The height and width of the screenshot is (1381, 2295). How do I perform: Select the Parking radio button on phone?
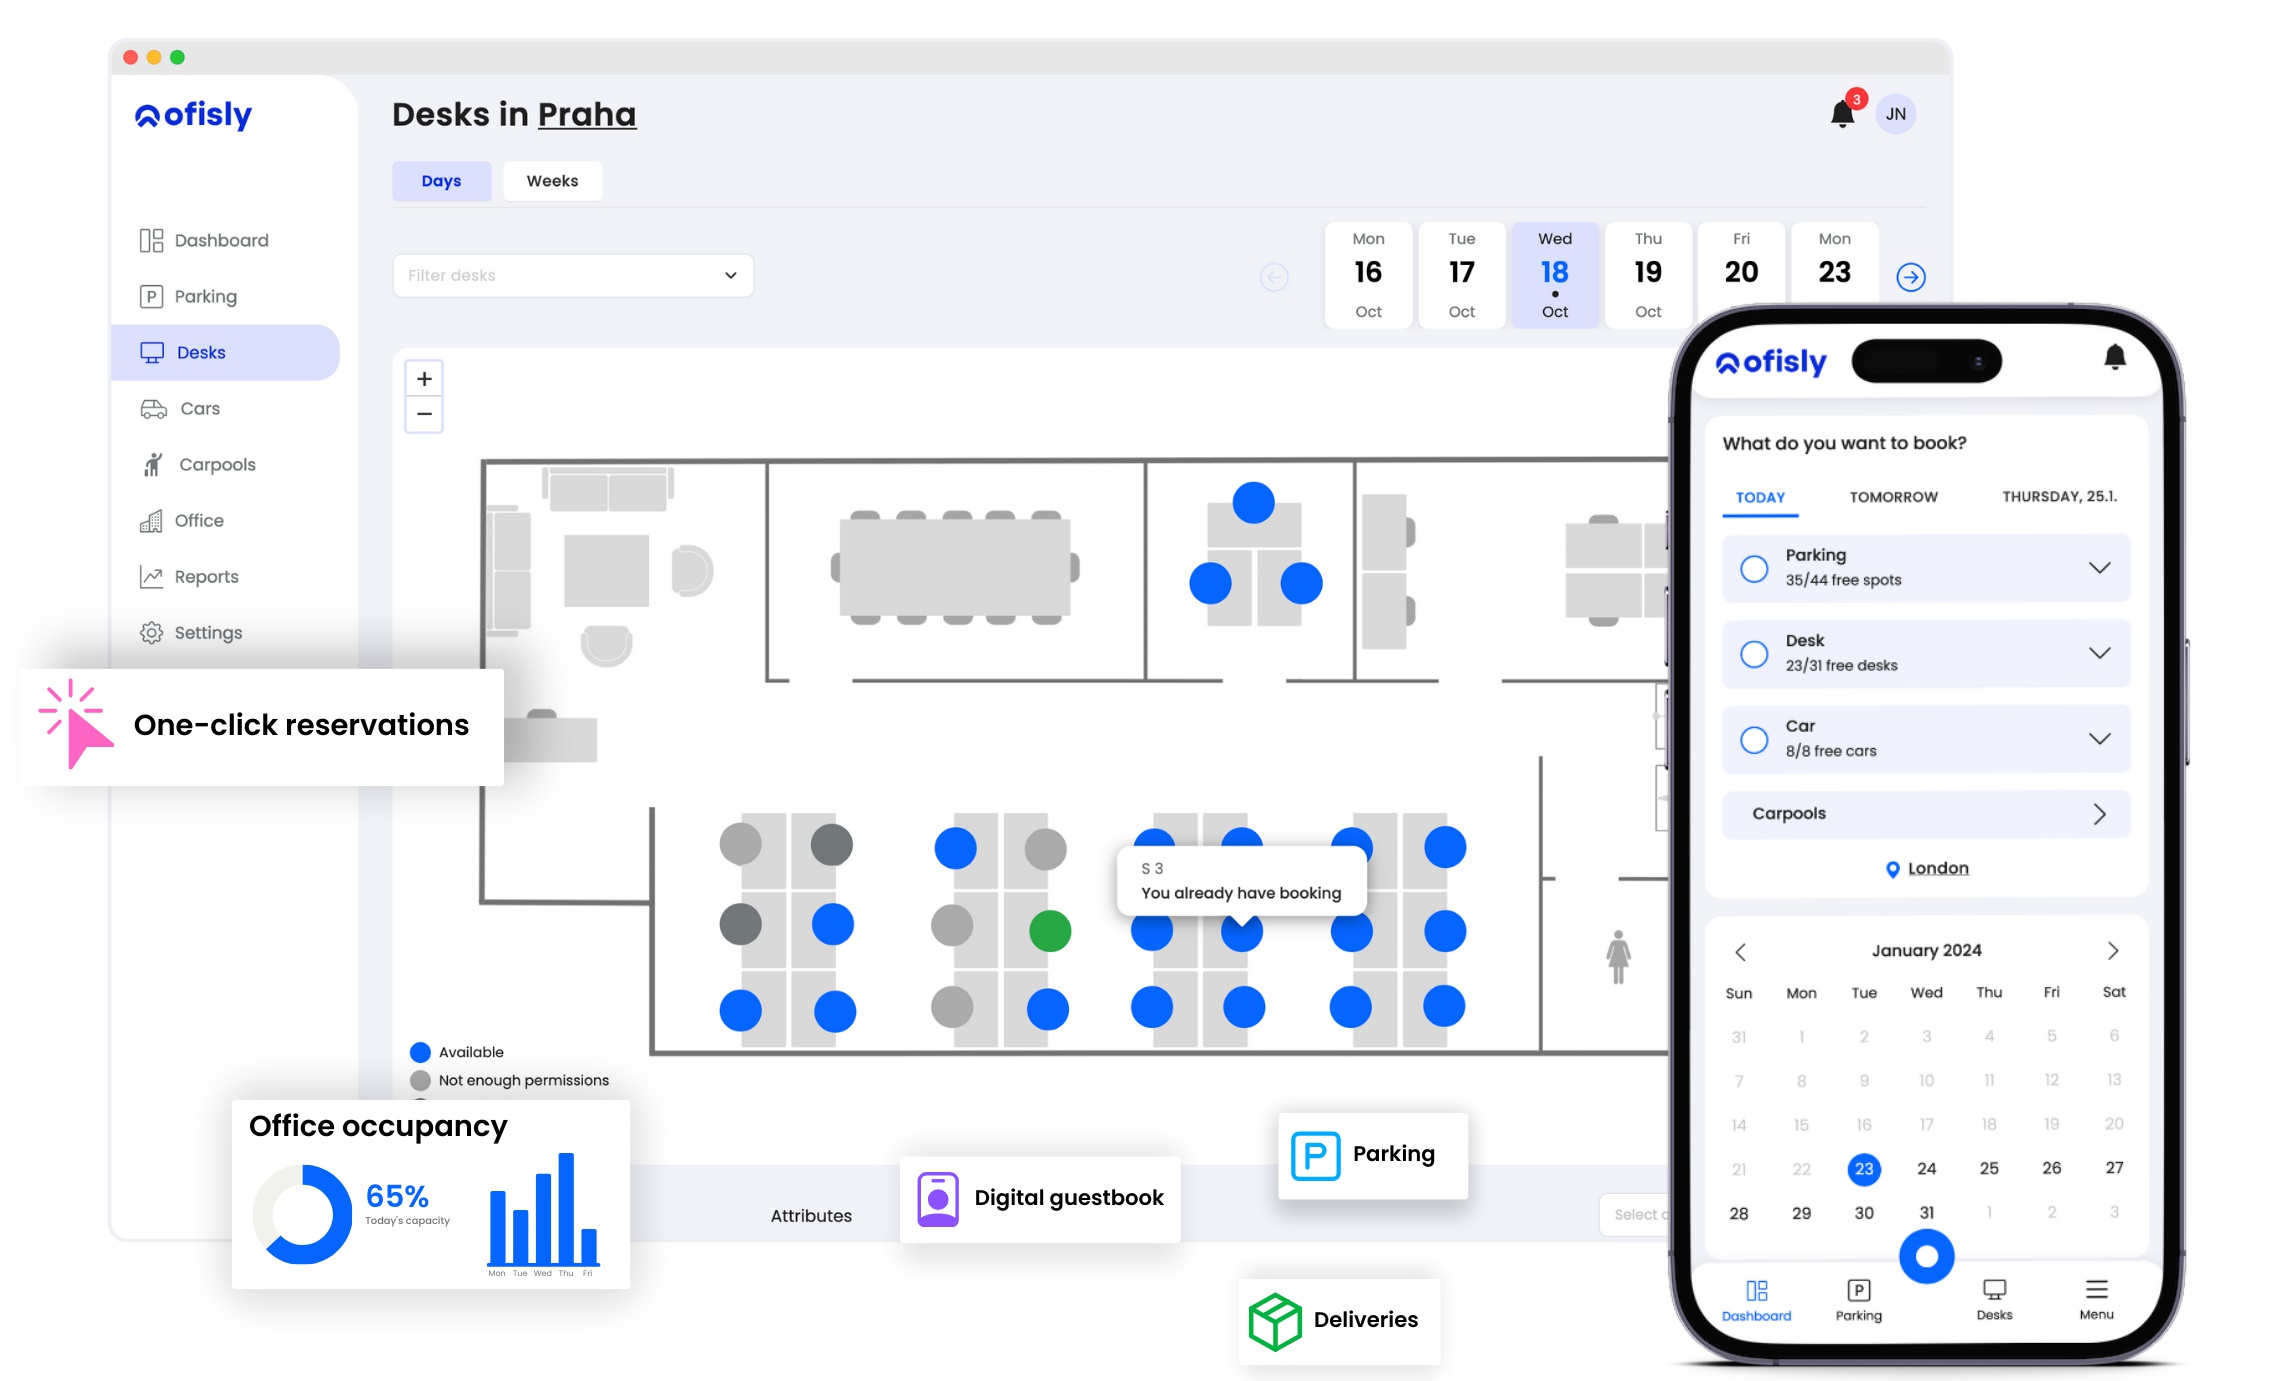tap(1754, 569)
